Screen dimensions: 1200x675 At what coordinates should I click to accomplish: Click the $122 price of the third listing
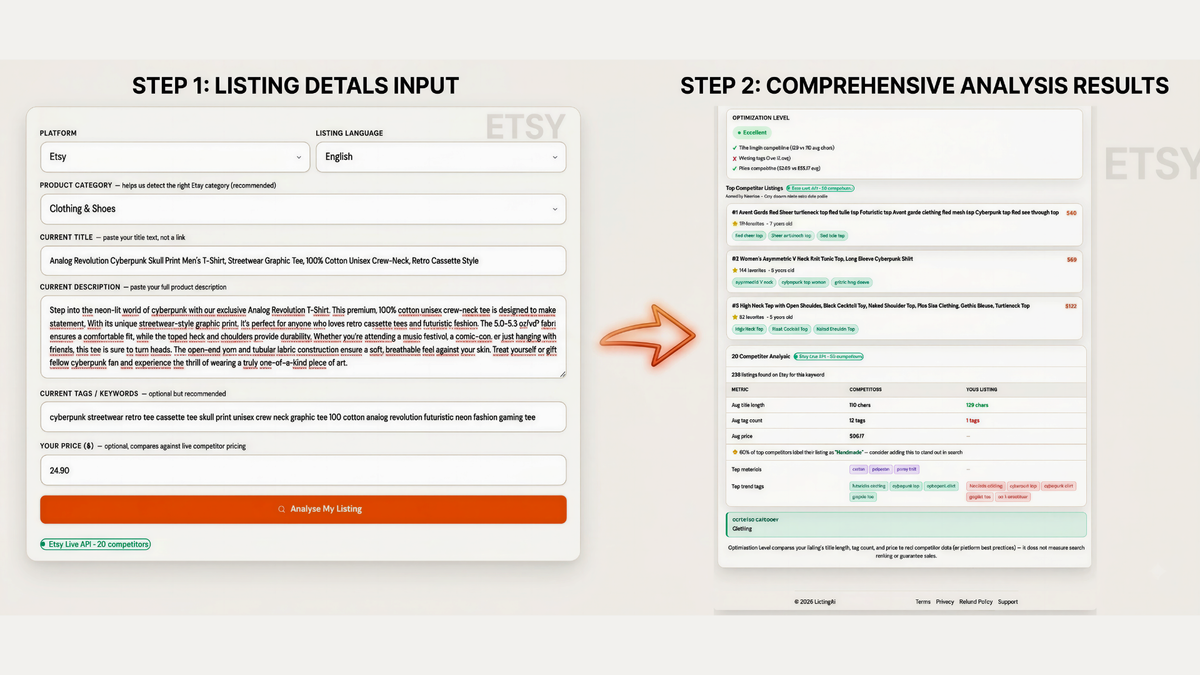[1071, 306]
